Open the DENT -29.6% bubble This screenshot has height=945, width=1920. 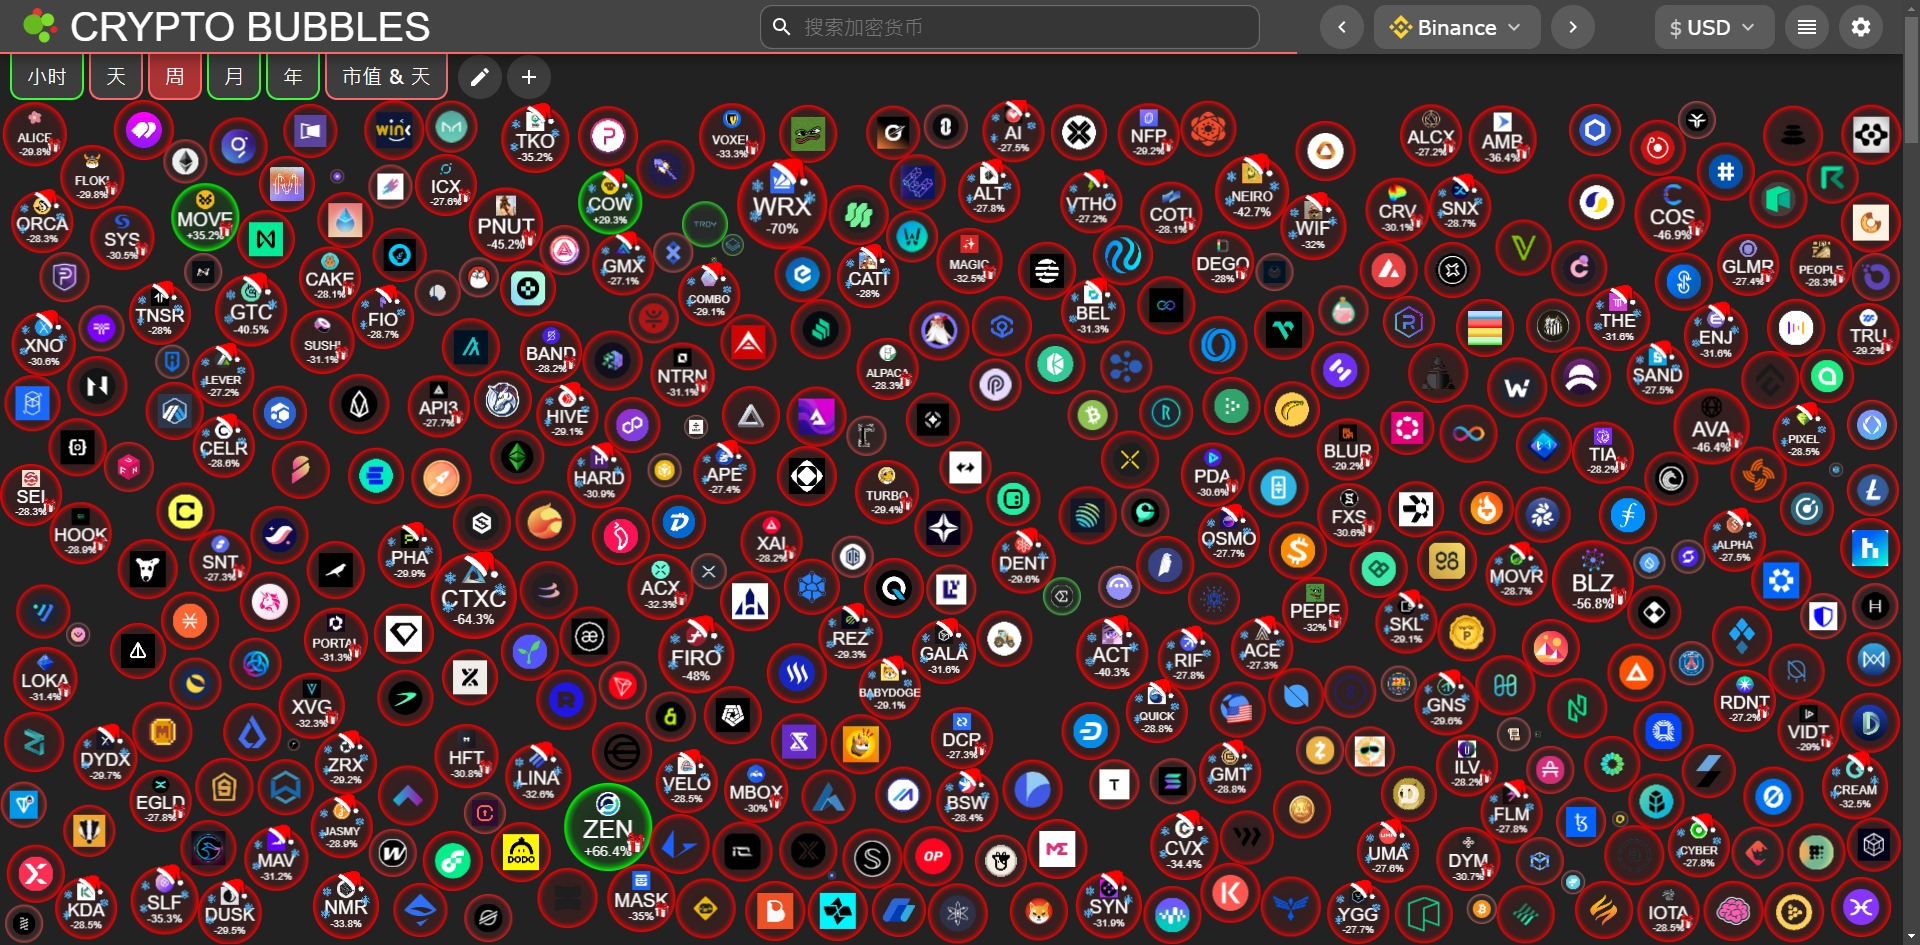(1024, 562)
